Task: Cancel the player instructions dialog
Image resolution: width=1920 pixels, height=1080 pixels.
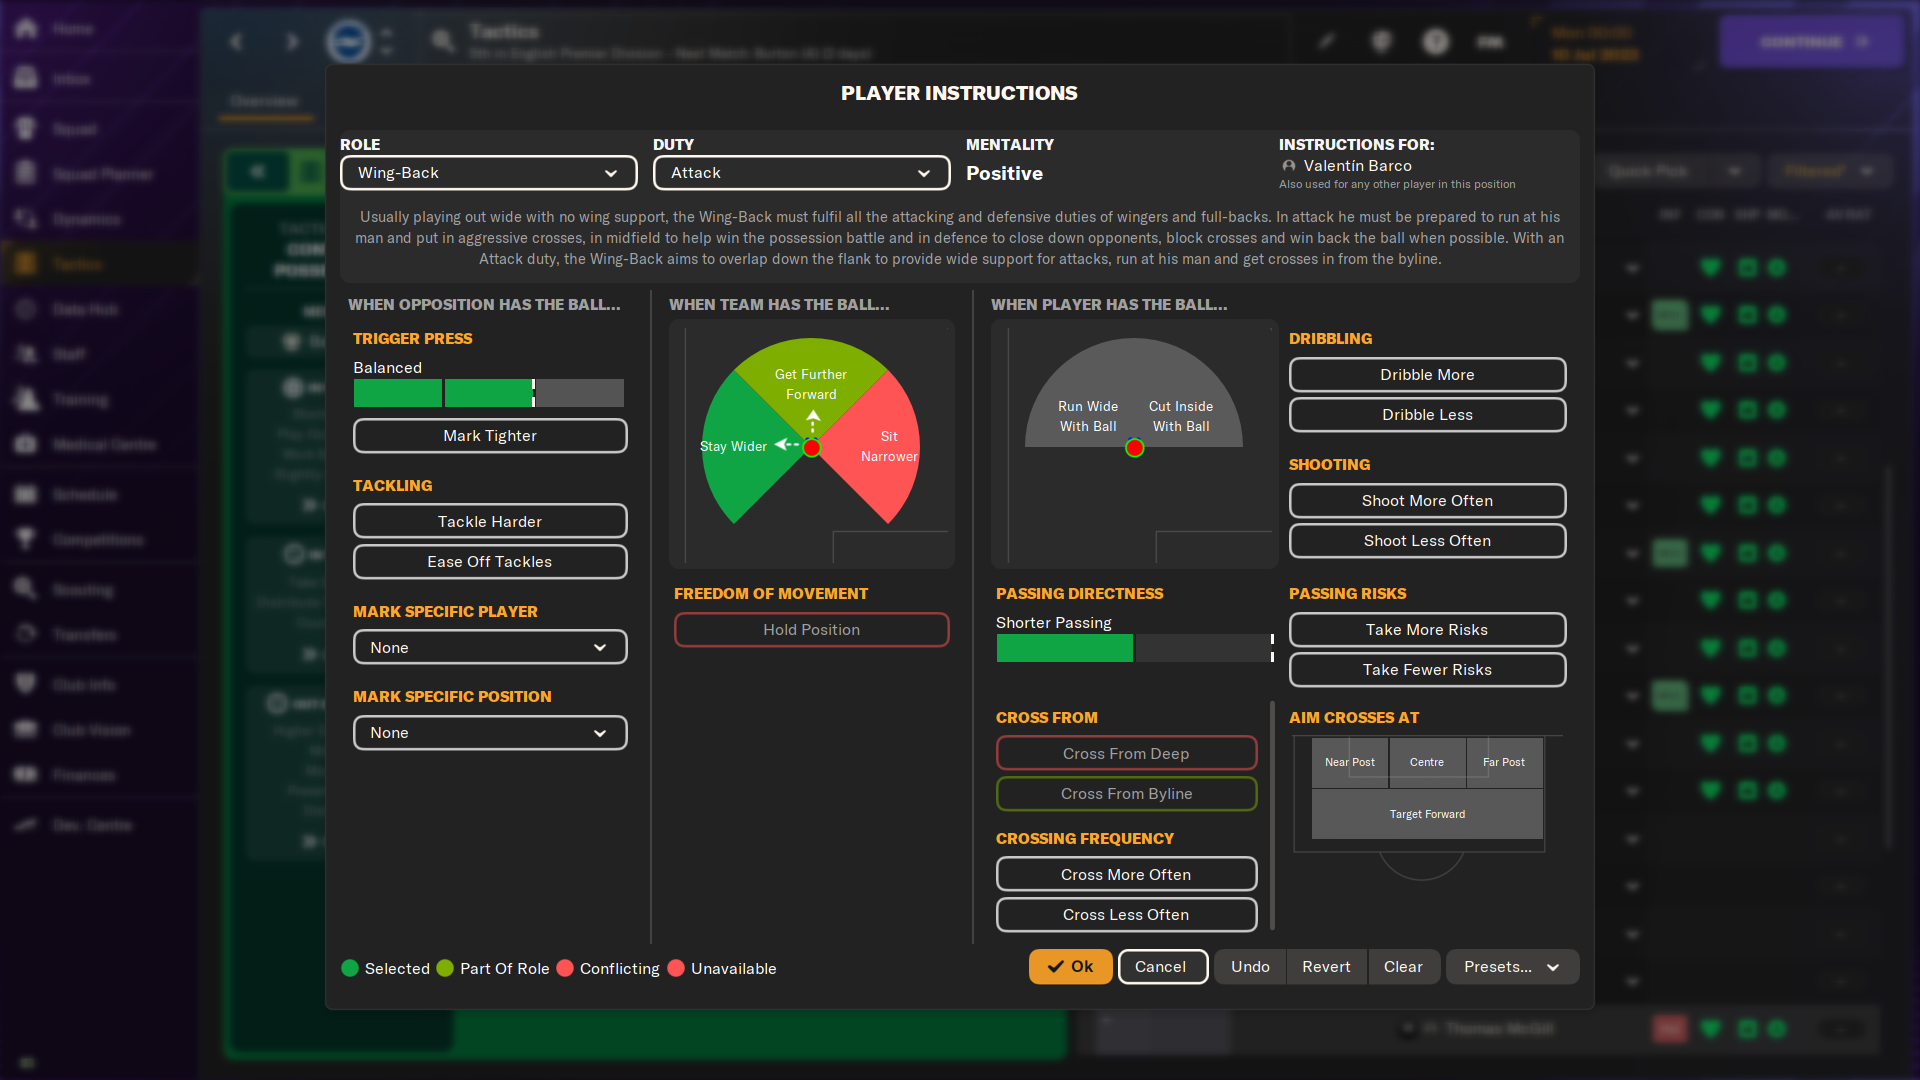Action: 1162,967
